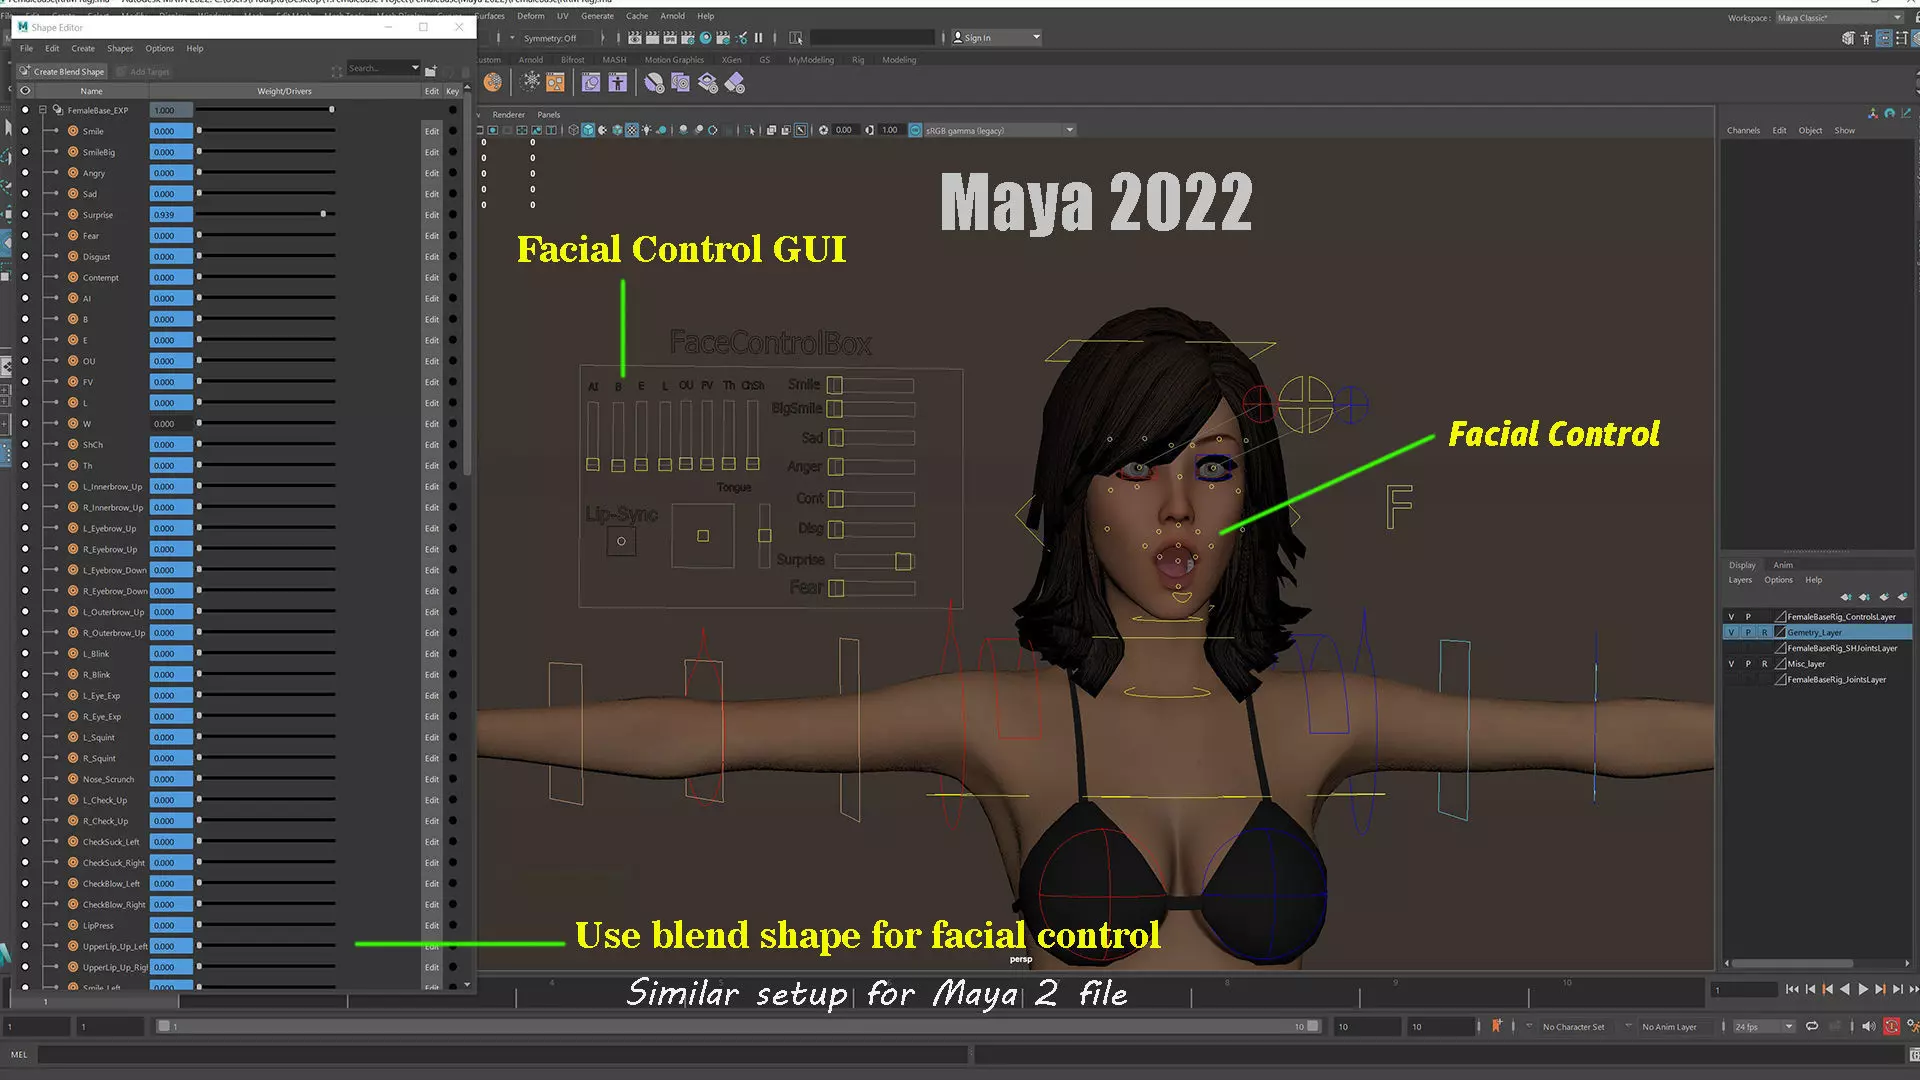Open the No Character Set dropdown
1920x1080 pixels.
pyautogui.click(x=1573, y=1026)
